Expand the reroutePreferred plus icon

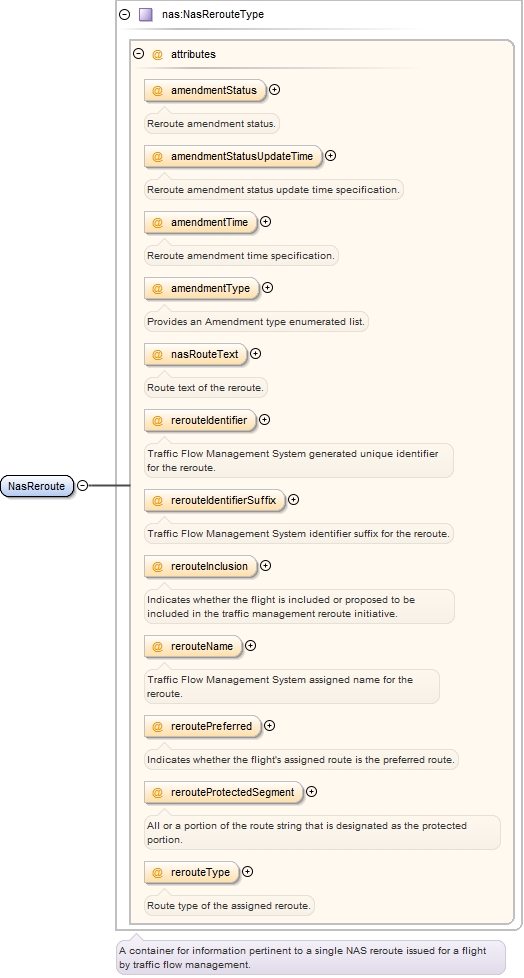tap(269, 725)
